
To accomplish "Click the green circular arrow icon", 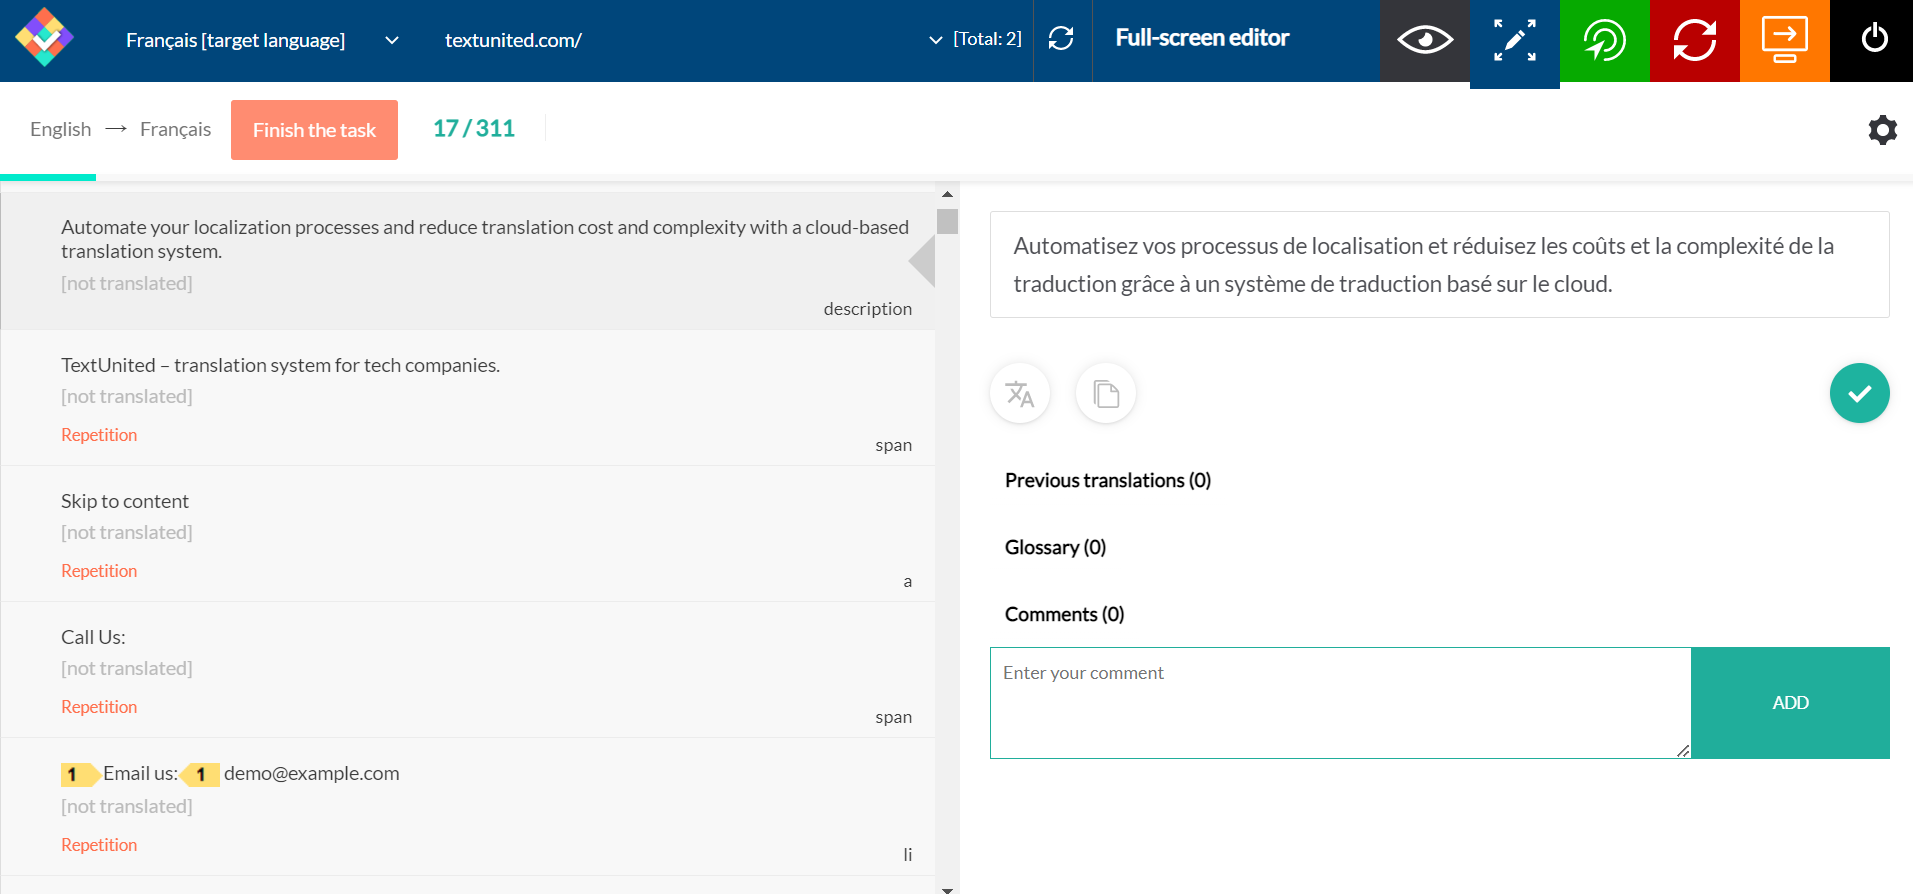I will tap(1605, 40).
